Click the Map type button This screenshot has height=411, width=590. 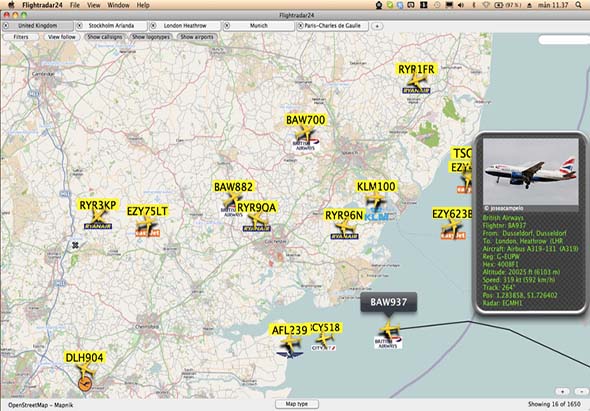tap(297, 404)
